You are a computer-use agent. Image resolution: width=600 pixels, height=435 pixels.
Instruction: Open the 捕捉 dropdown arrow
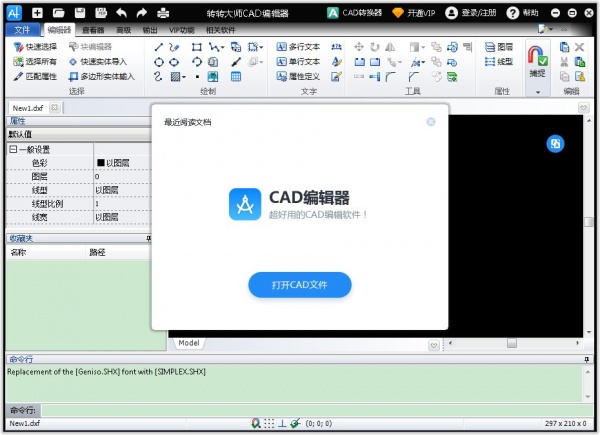(x=538, y=92)
